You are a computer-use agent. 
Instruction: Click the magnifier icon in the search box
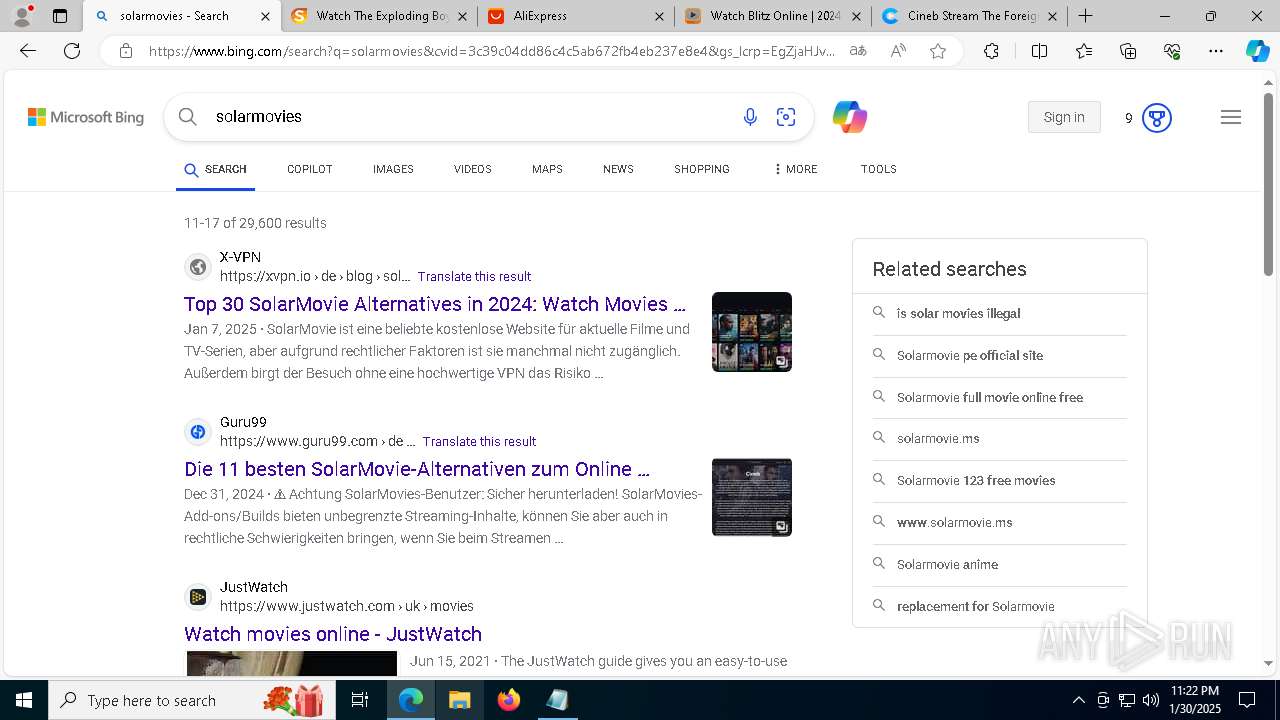(187, 117)
